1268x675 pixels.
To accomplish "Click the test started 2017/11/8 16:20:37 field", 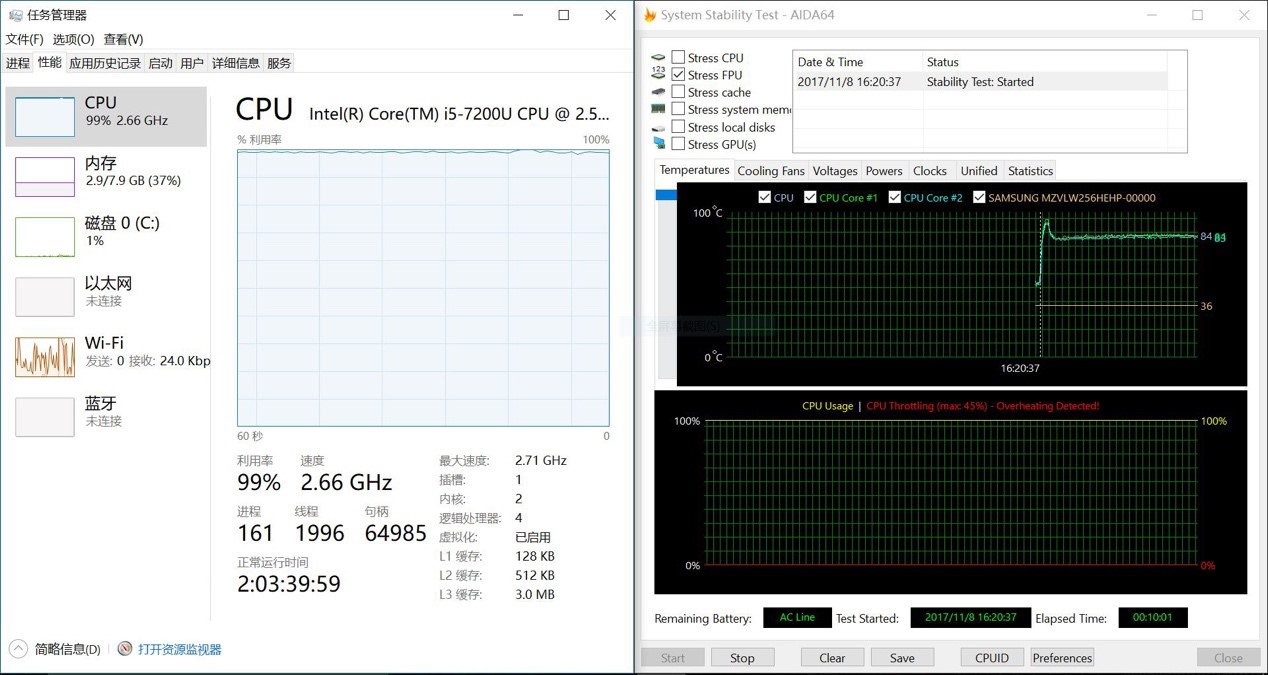I will coord(970,618).
